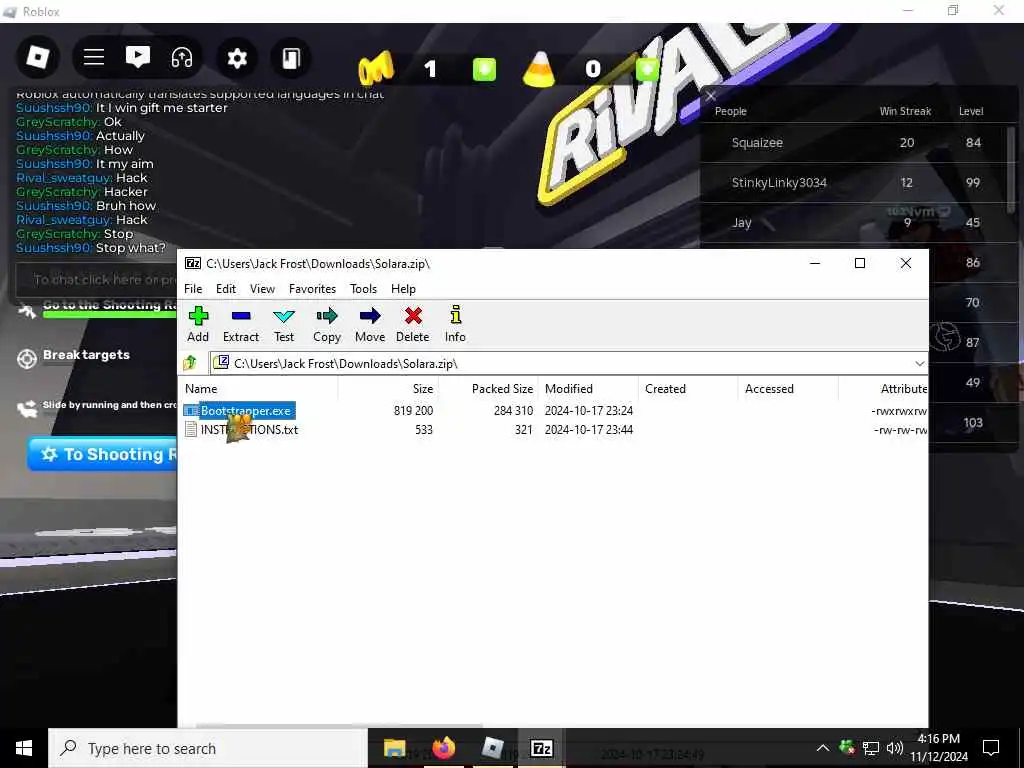Screen dimensions: 1024x768
Task: Select the Copy toolbar button
Action: (x=327, y=324)
